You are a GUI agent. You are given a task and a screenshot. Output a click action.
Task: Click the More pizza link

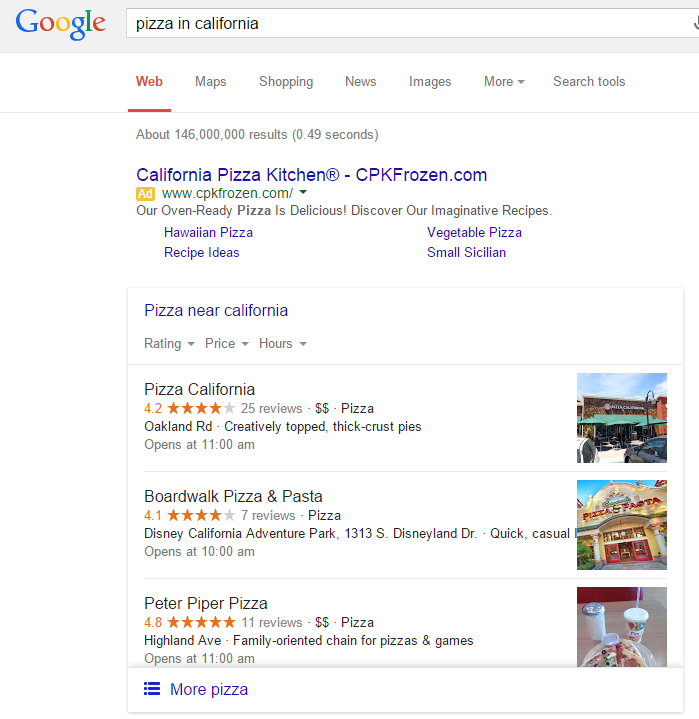(209, 689)
